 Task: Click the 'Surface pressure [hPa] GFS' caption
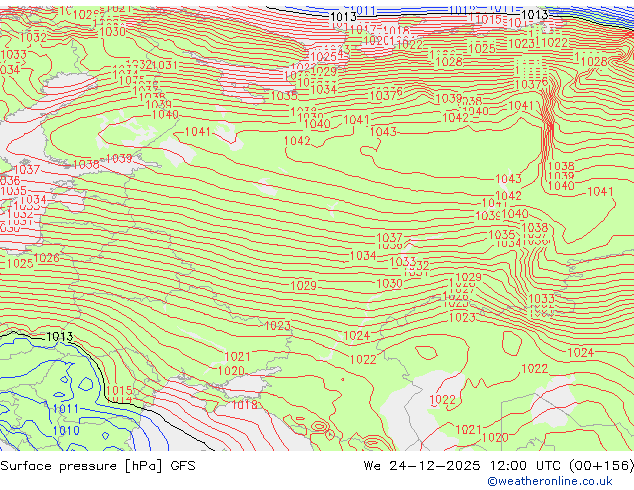click(98, 466)
